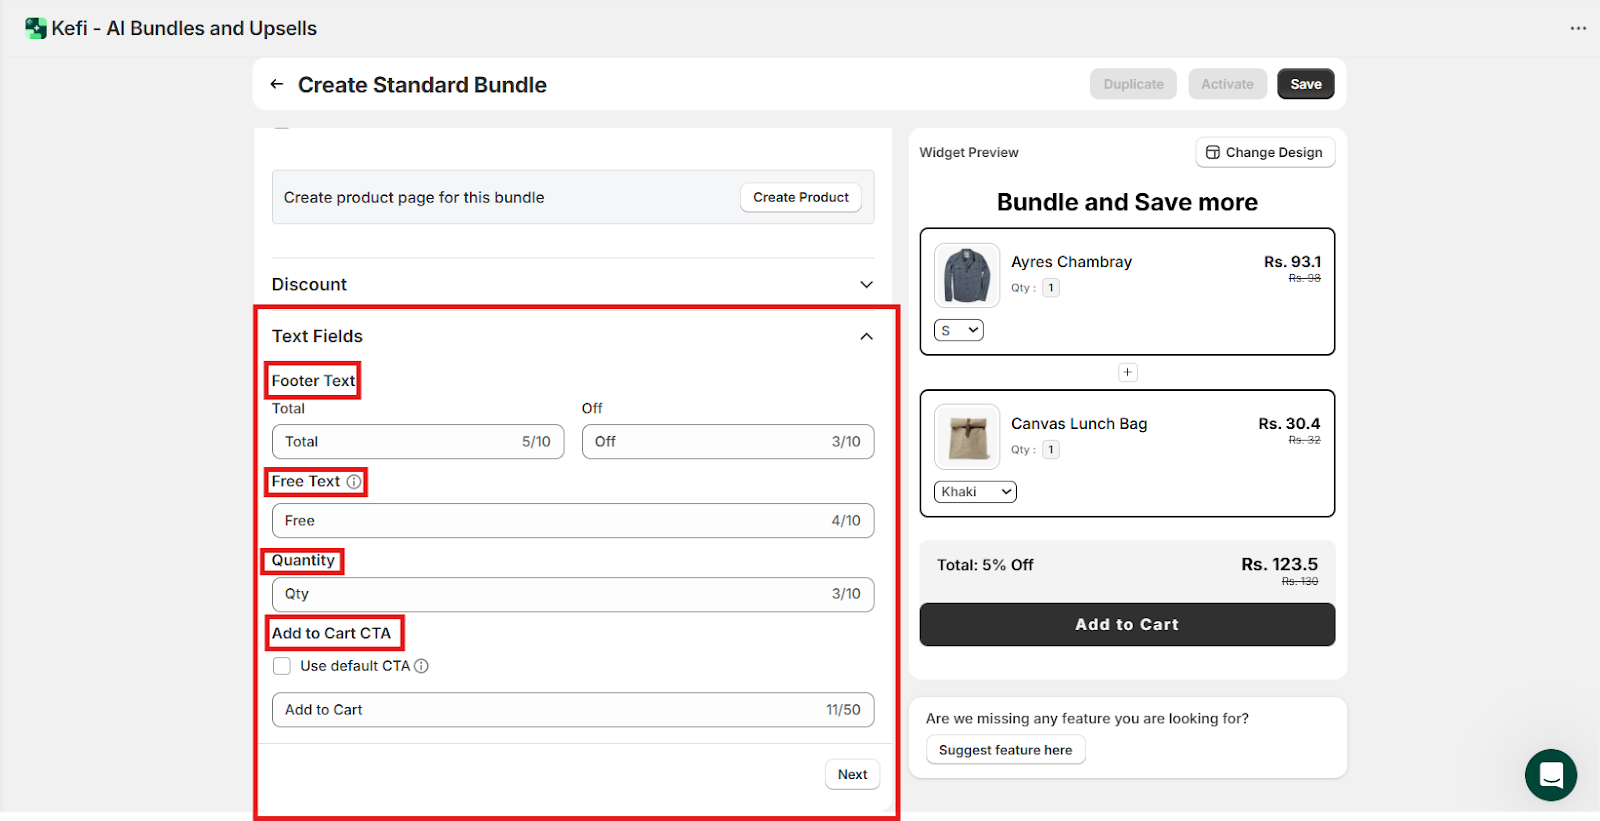Click the Ayres Chambray product thumbnail
This screenshot has width=1600, height=821.
(x=967, y=275)
